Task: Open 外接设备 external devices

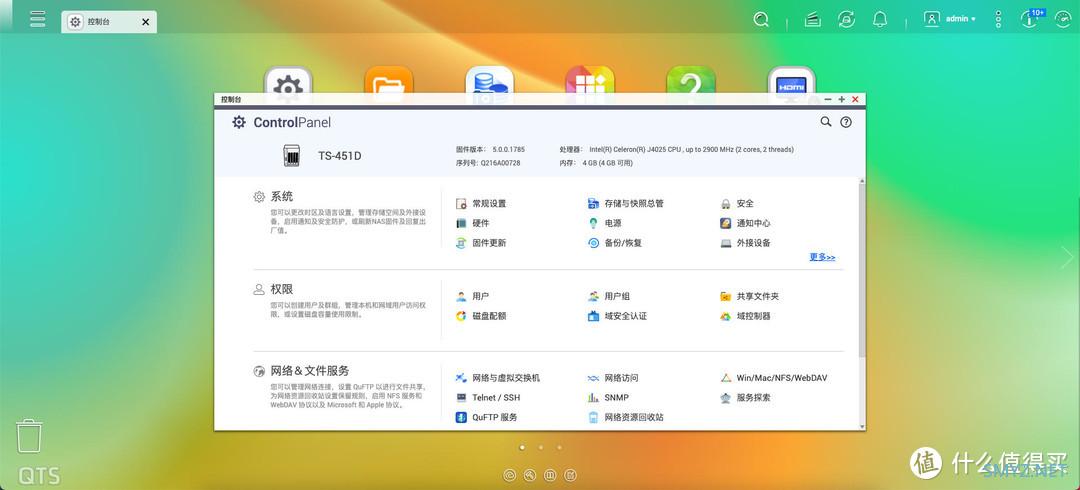Action: 745,243
